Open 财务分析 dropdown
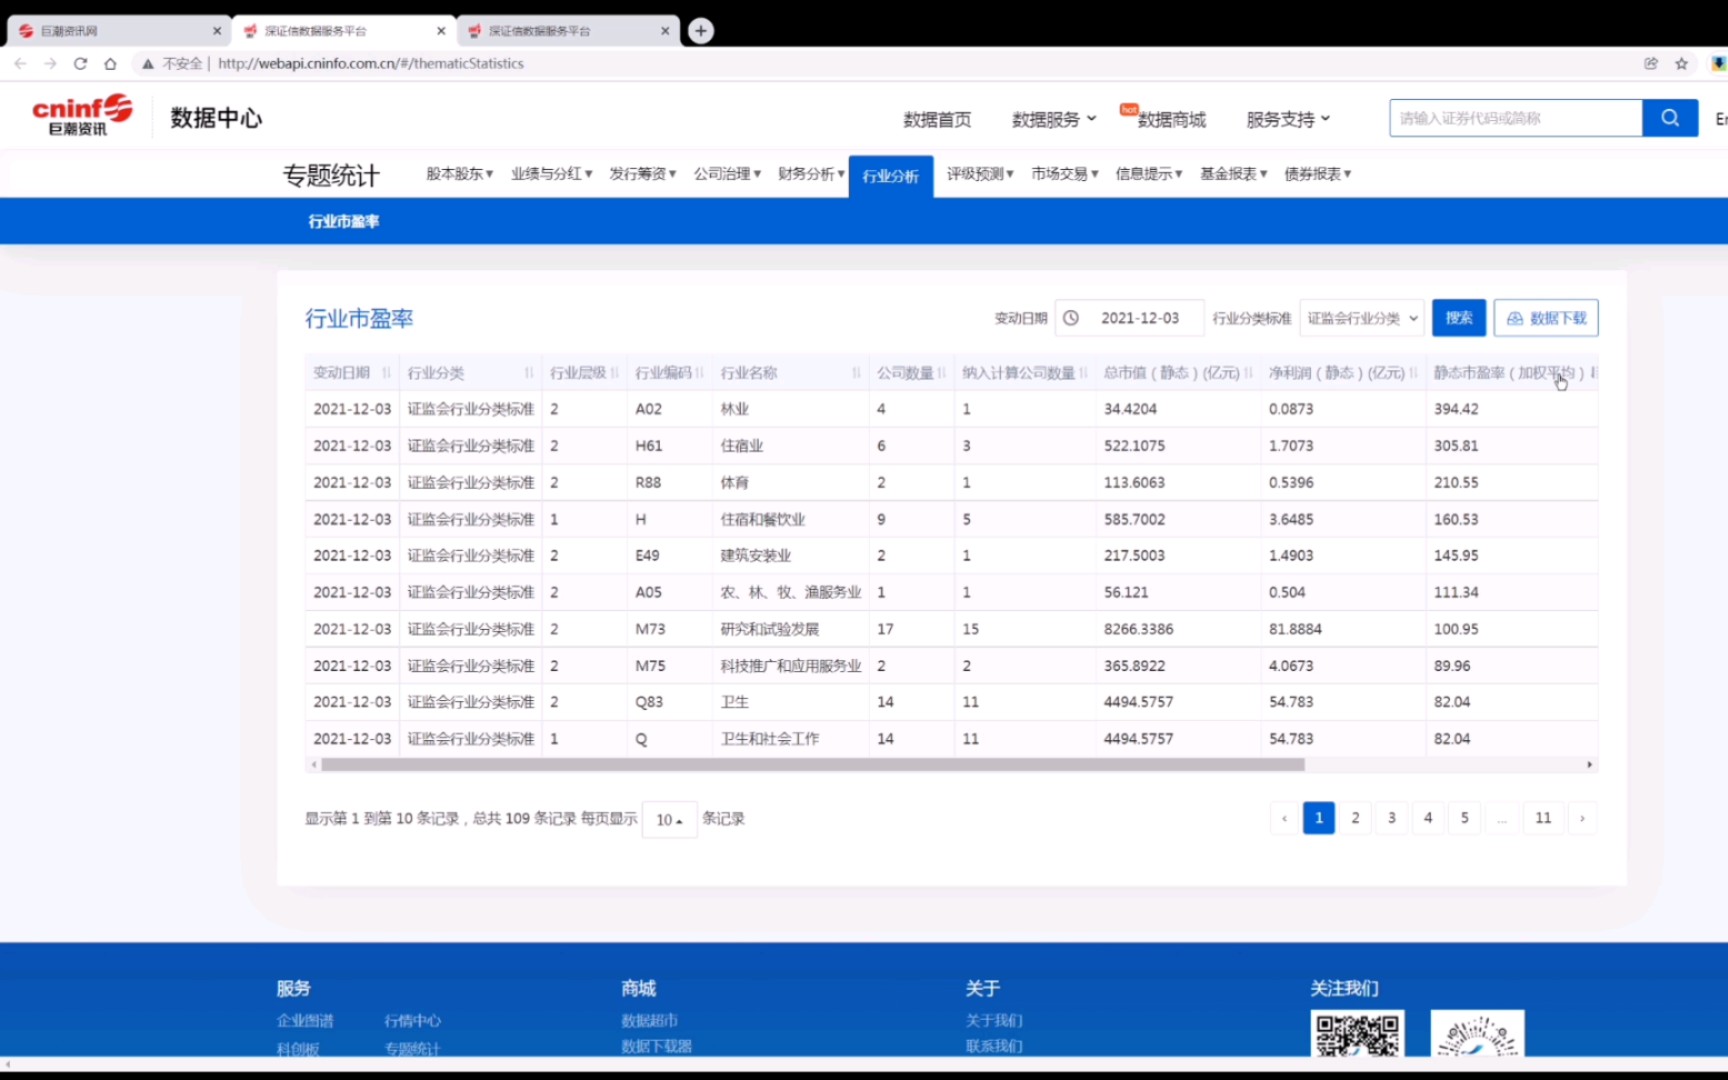 click(x=811, y=174)
